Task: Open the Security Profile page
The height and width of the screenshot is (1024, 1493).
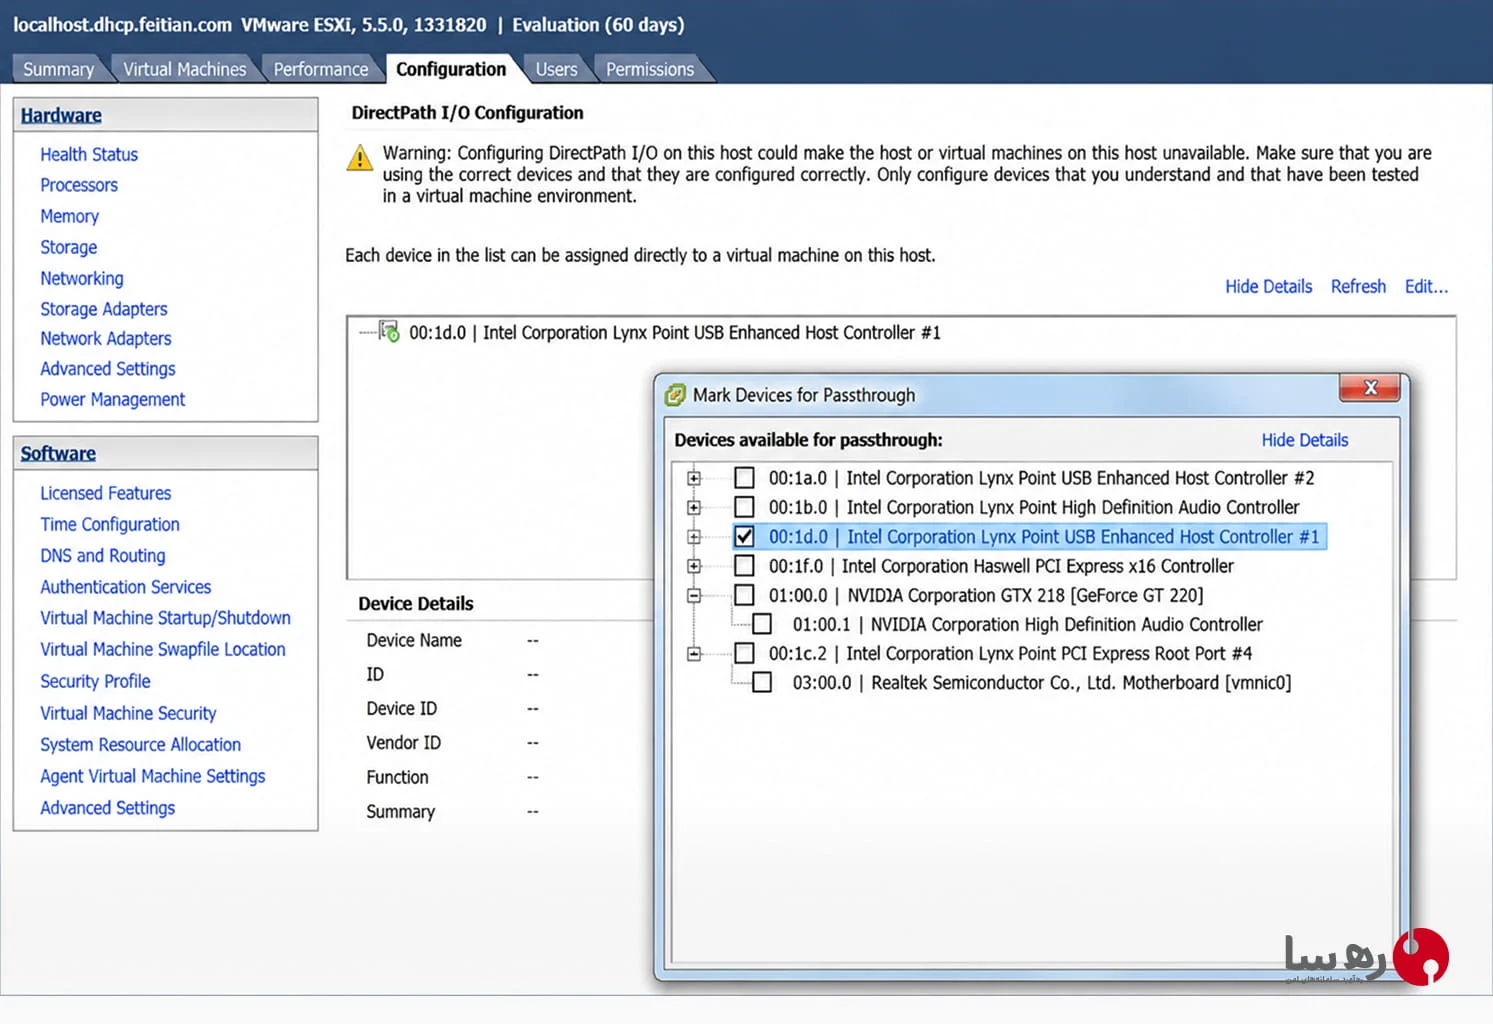Action: pos(95,681)
